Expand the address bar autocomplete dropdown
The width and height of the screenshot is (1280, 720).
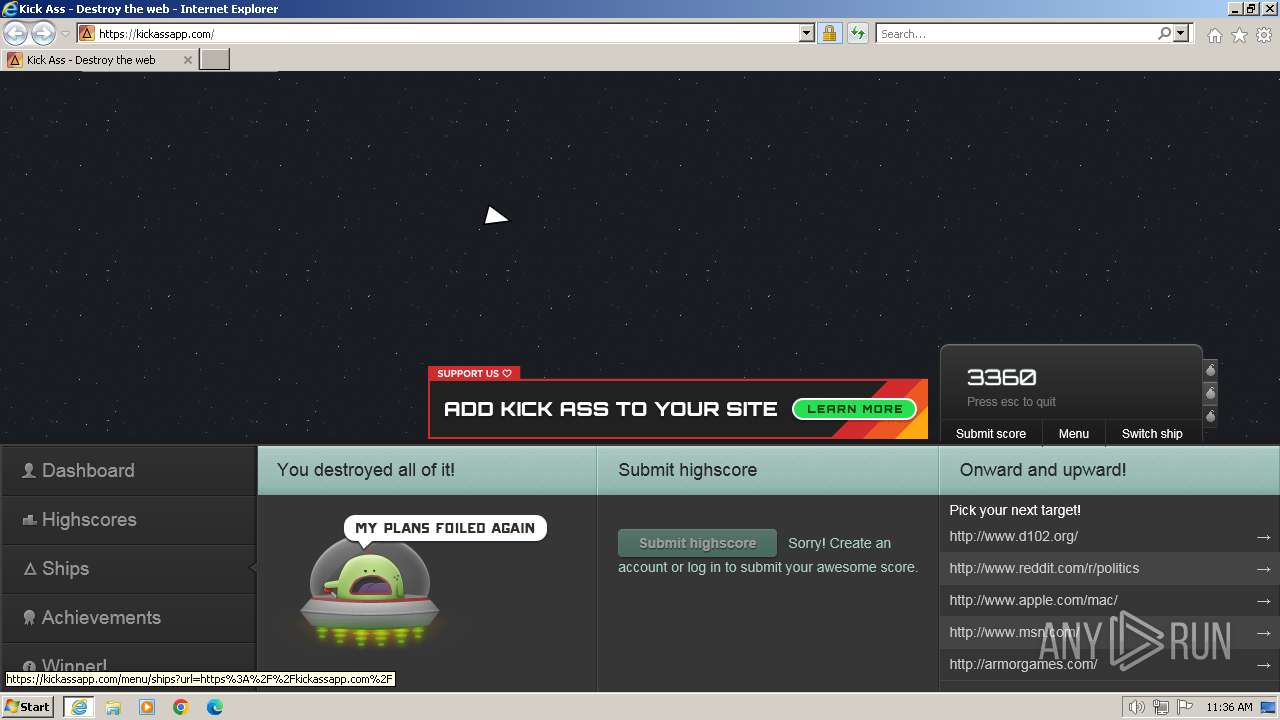[807, 33]
